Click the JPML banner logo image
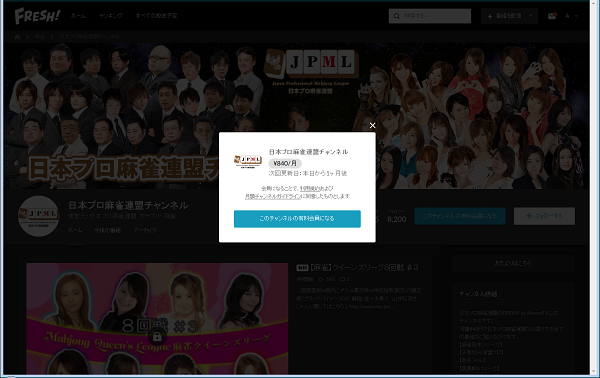 coord(311,71)
